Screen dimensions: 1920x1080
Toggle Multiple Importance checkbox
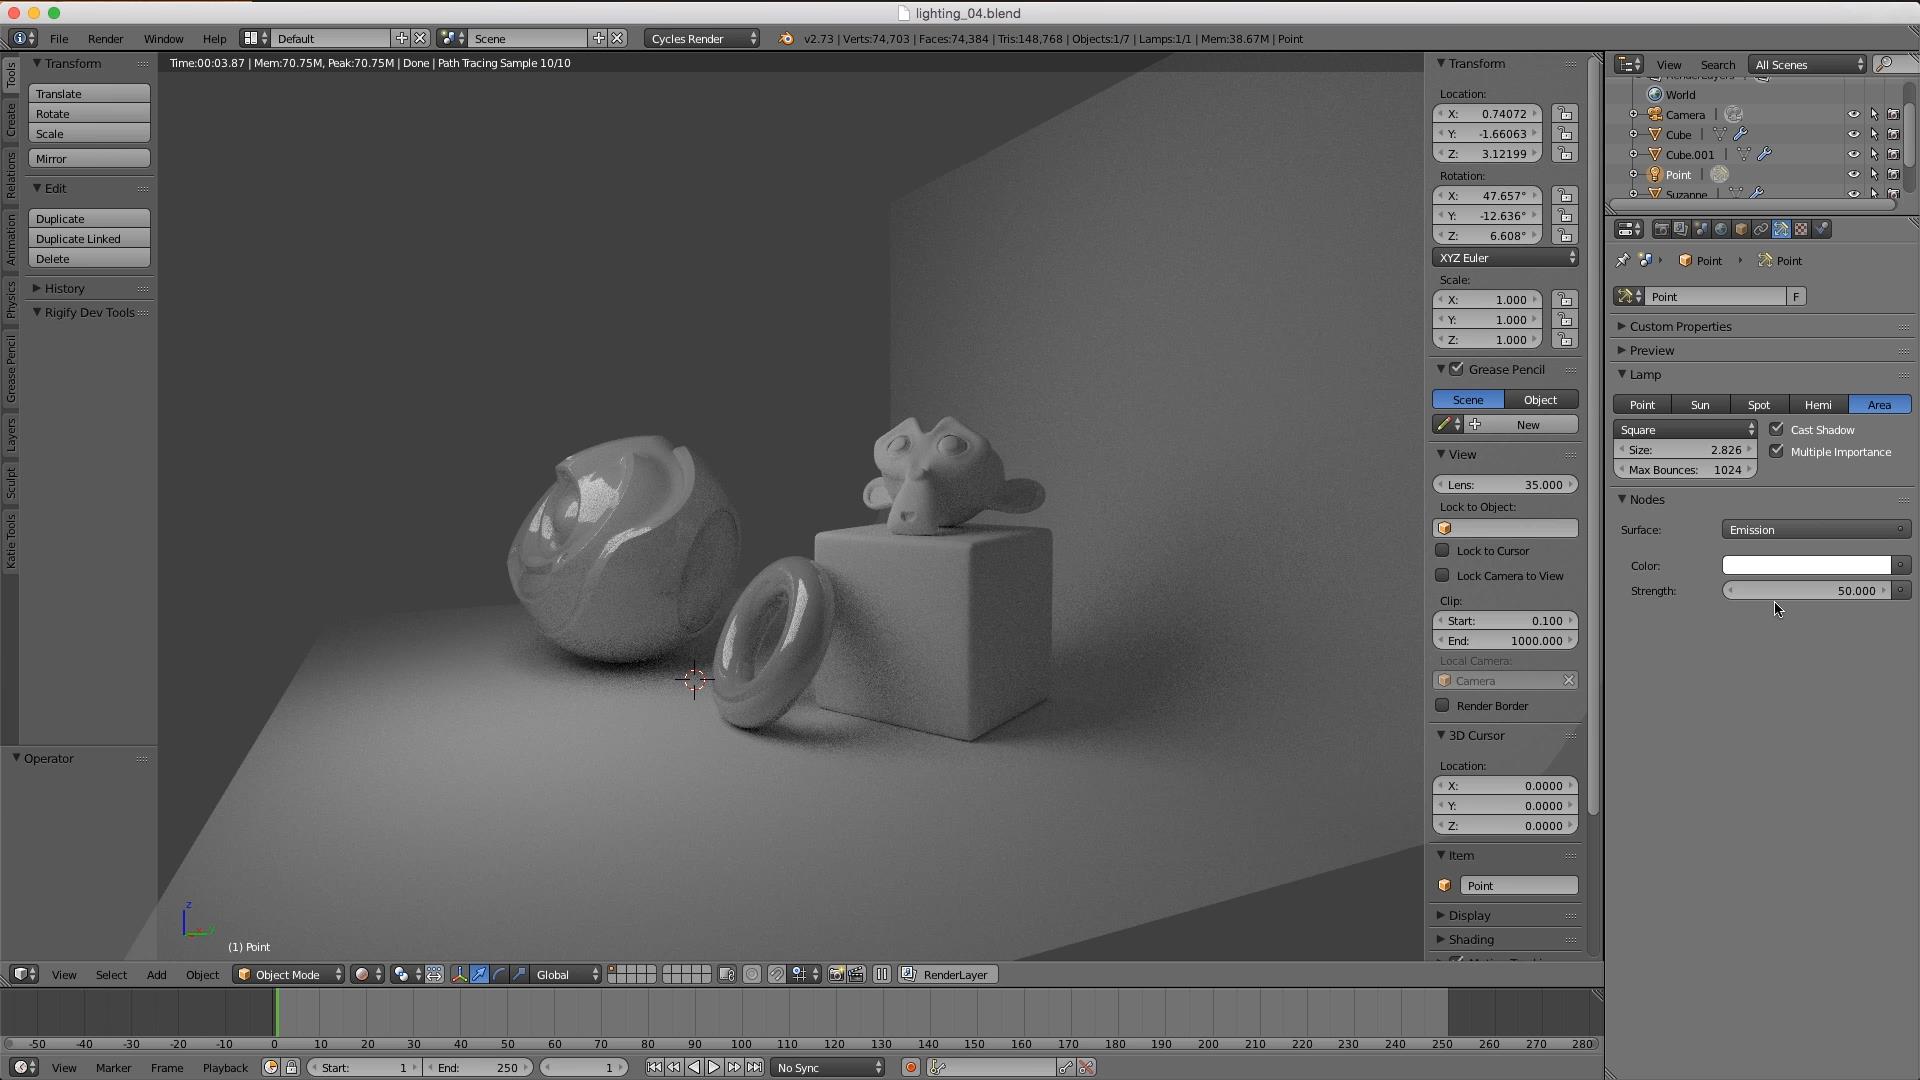click(x=1777, y=451)
